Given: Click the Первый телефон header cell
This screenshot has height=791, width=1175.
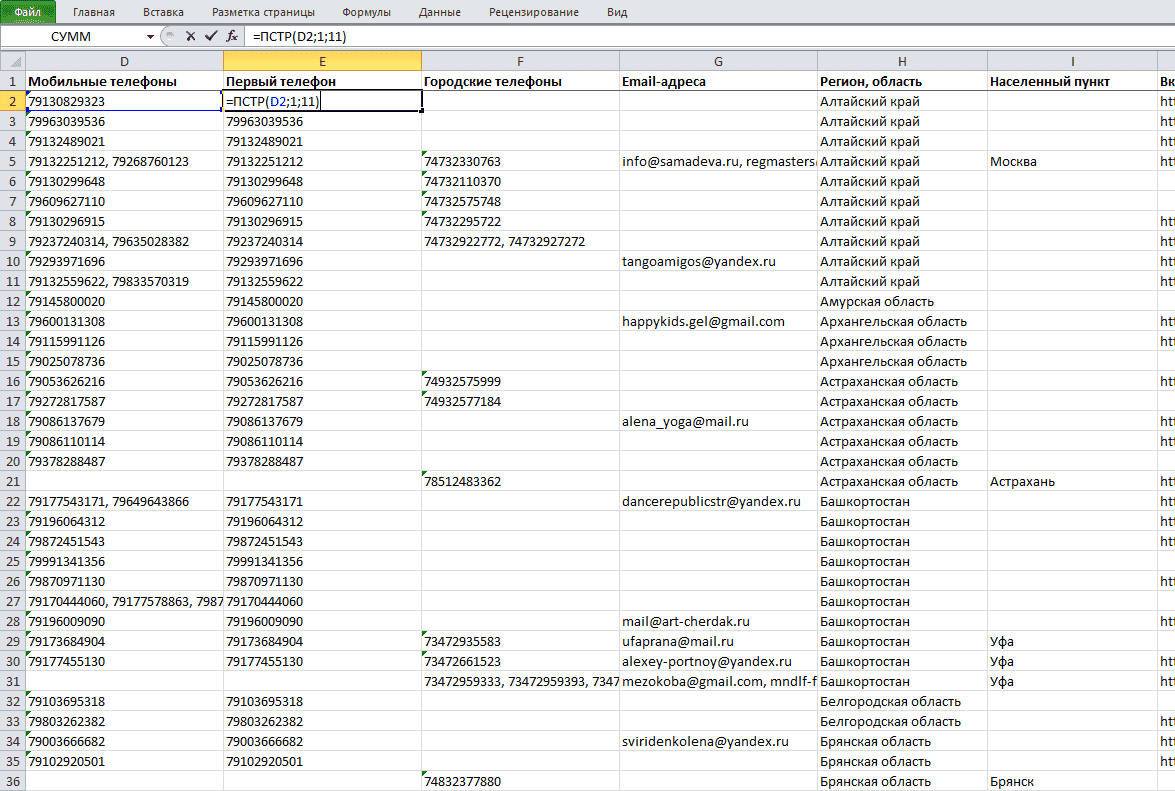Looking at the screenshot, I should (322, 81).
